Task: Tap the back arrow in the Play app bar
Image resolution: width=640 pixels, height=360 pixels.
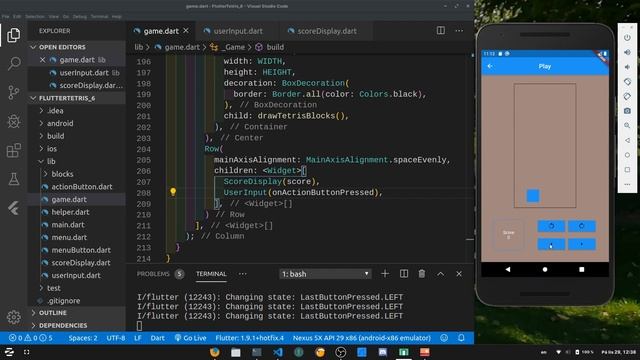Action: (490, 66)
